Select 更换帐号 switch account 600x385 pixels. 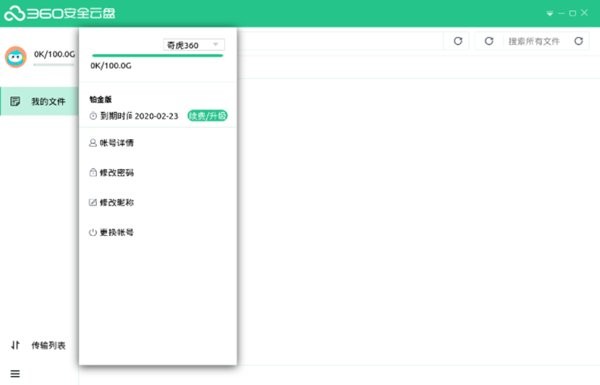(111, 232)
